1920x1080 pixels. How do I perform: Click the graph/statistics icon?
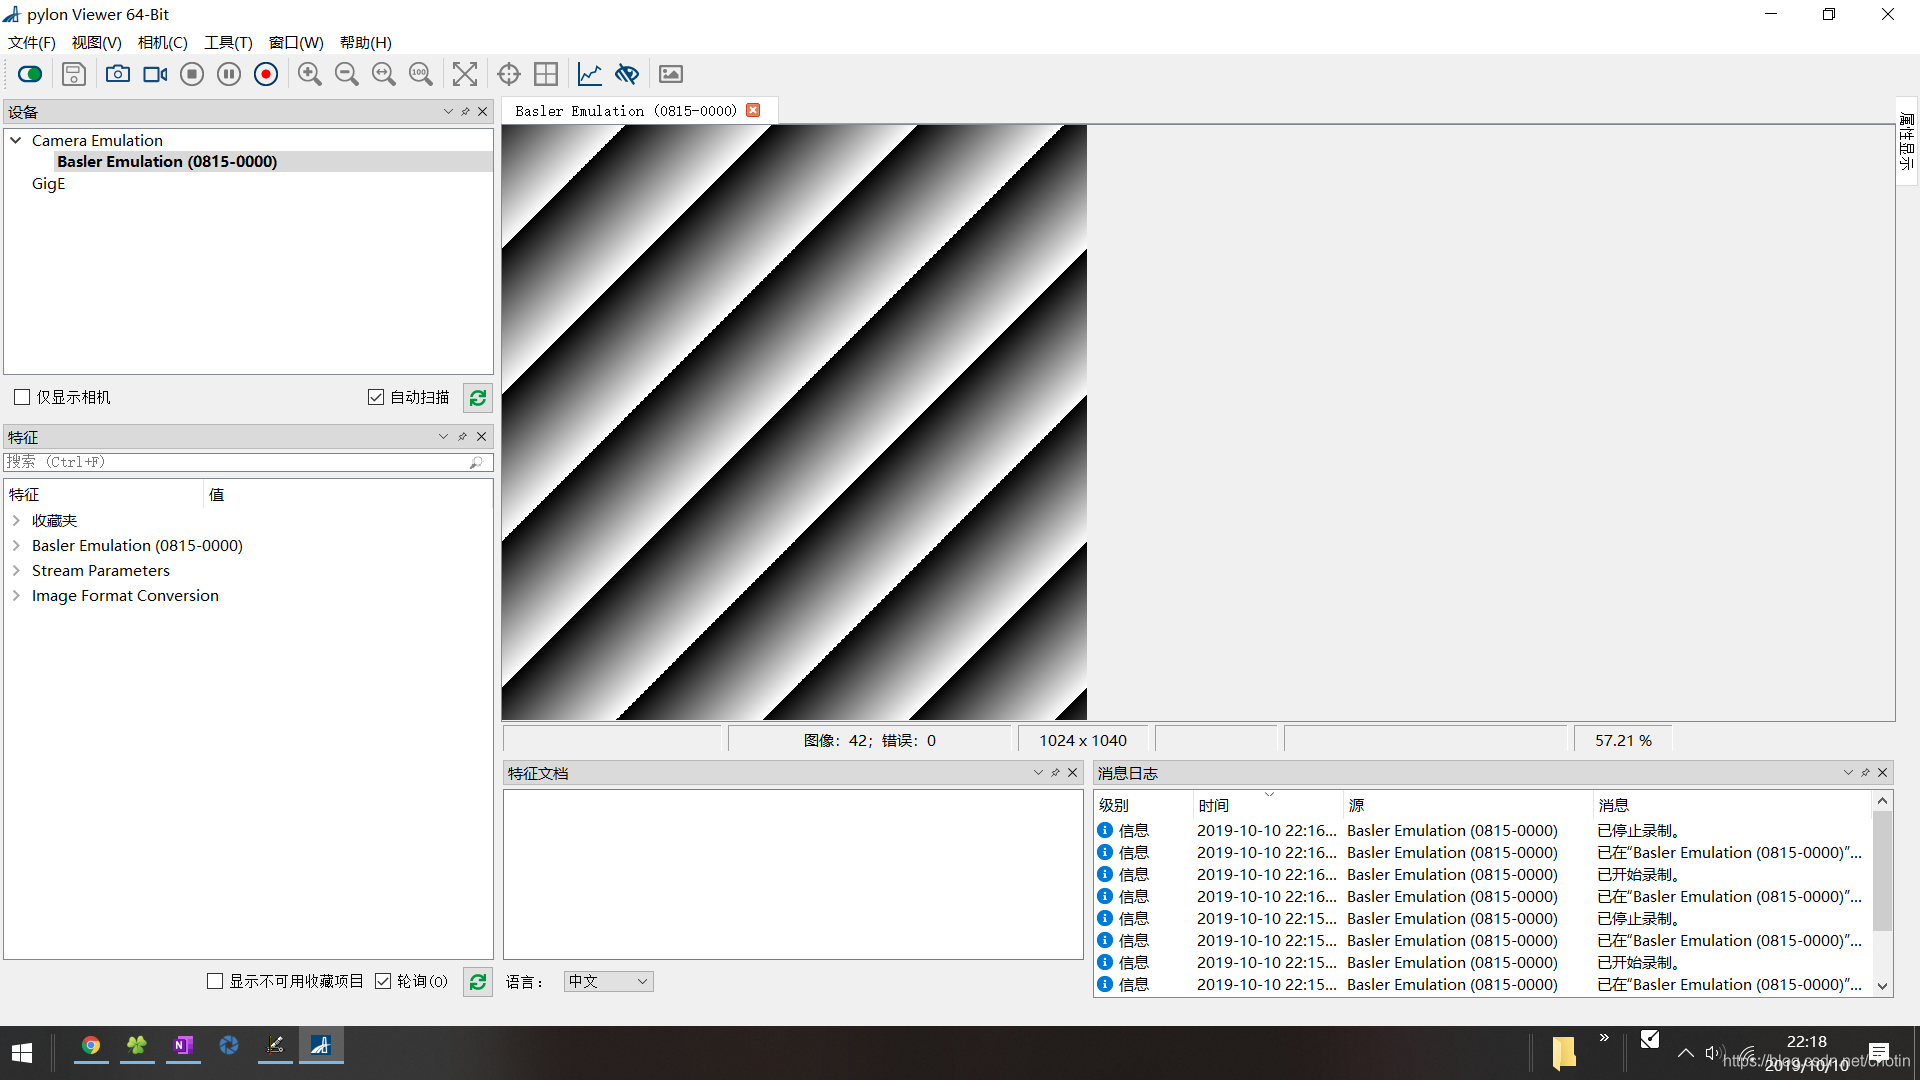click(588, 74)
